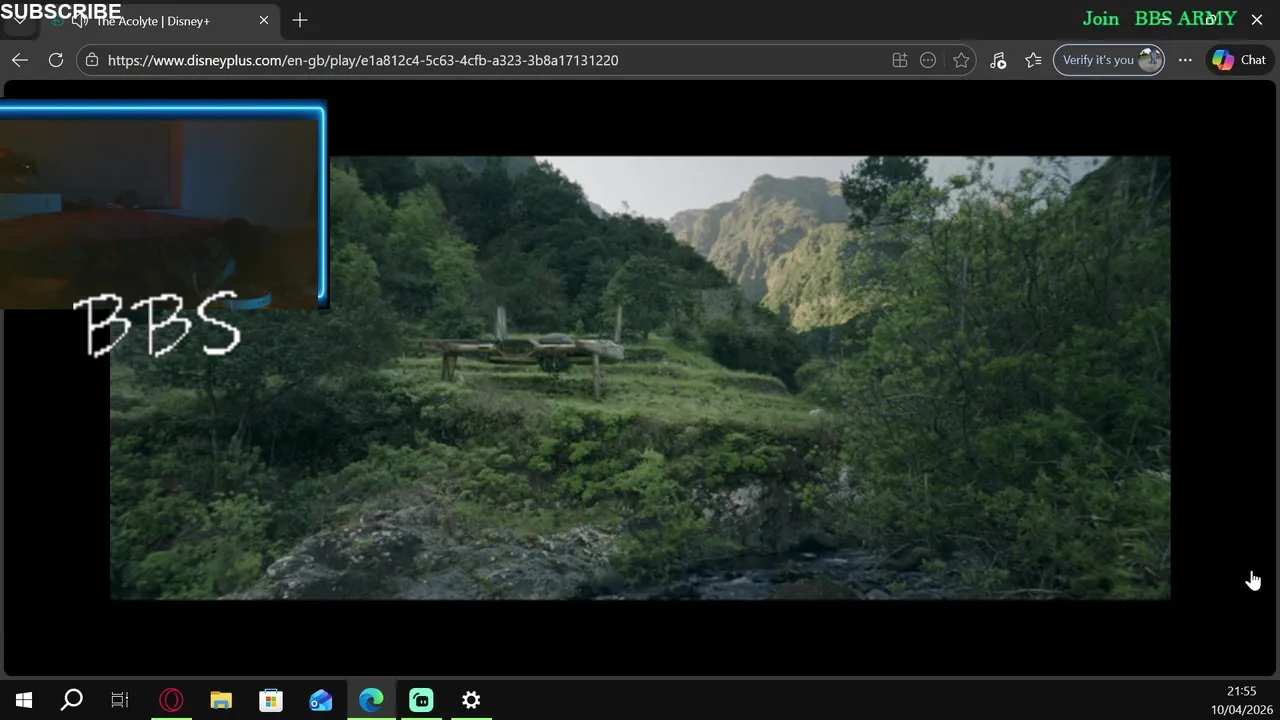Open the Favorites list icon
The image size is (1280, 720).
[1033, 60]
